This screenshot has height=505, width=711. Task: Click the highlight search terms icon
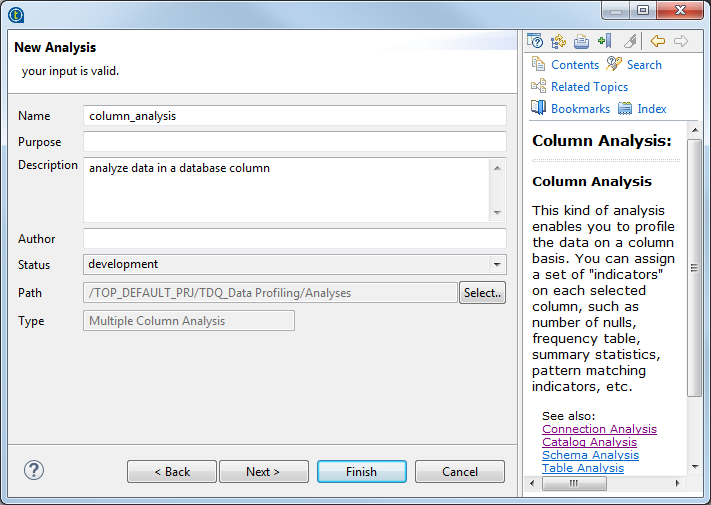[x=629, y=41]
